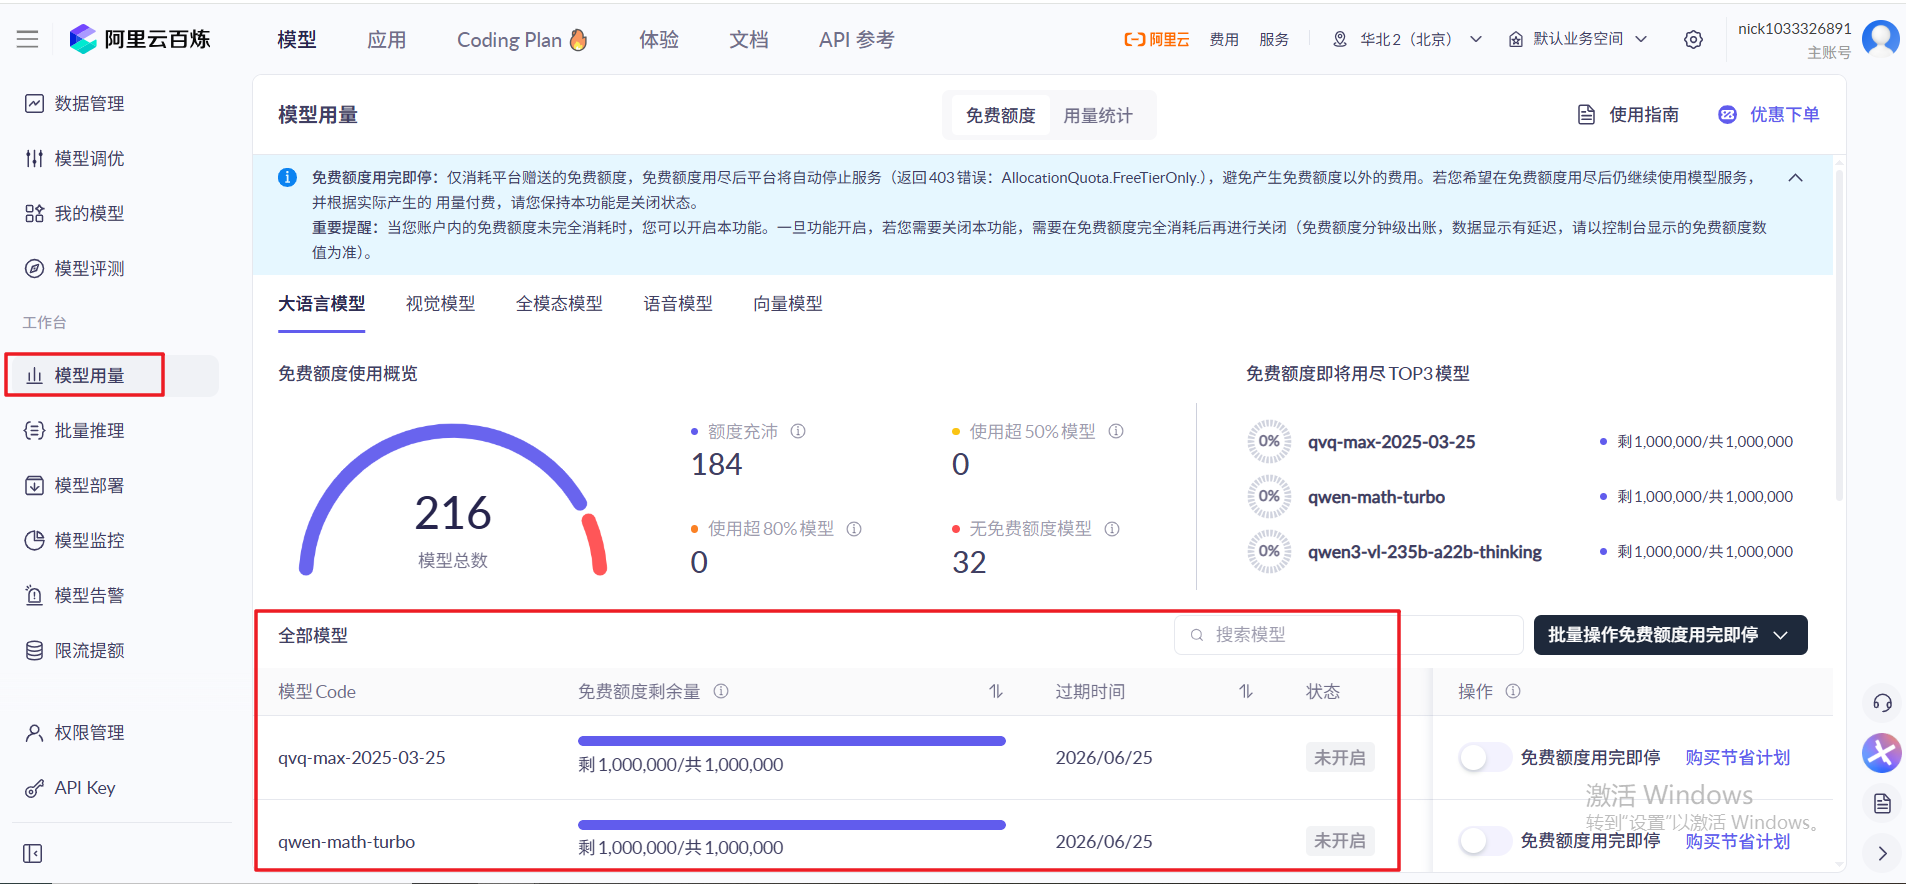The image size is (1906, 884).
Task: Expand the right floating panel arrow
Action: pos(1882,853)
